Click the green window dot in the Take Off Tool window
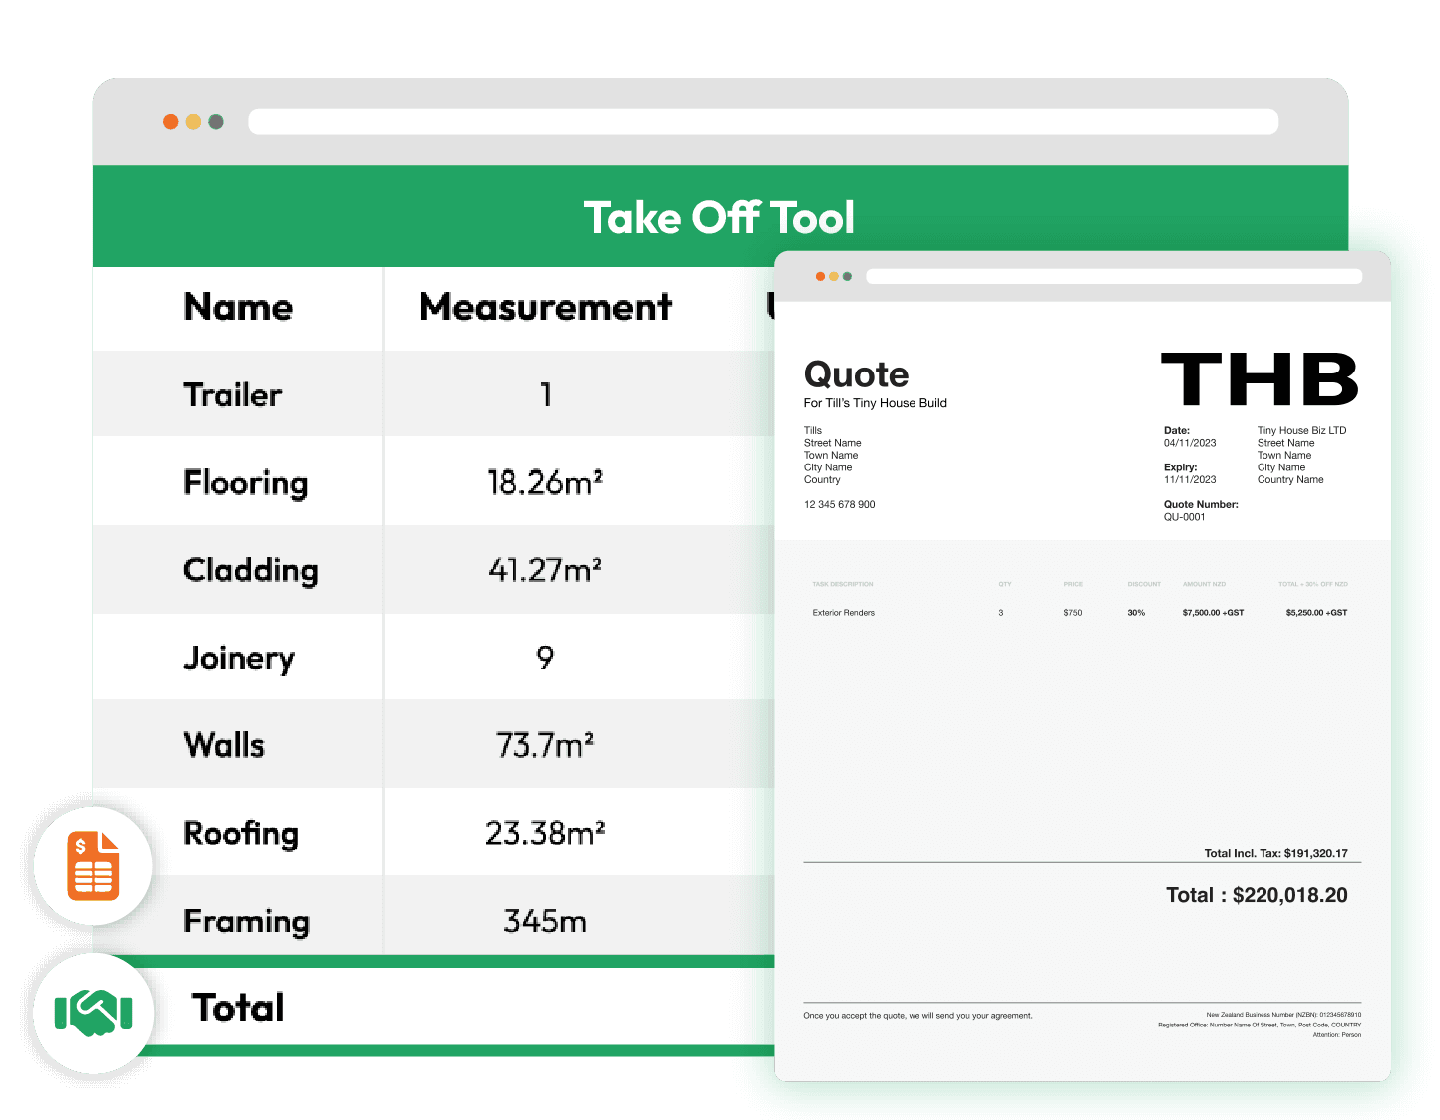This screenshot has height=1120, width=1440. pos(216,122)
